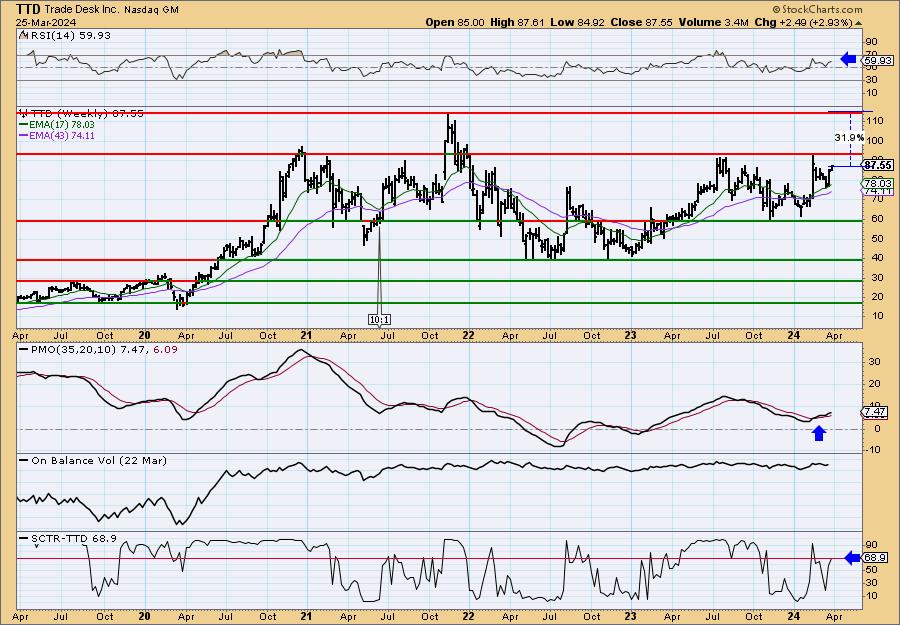Click the red 6.09 PMO signal value
Screen dimensions: 900x625
click(165, 349)
